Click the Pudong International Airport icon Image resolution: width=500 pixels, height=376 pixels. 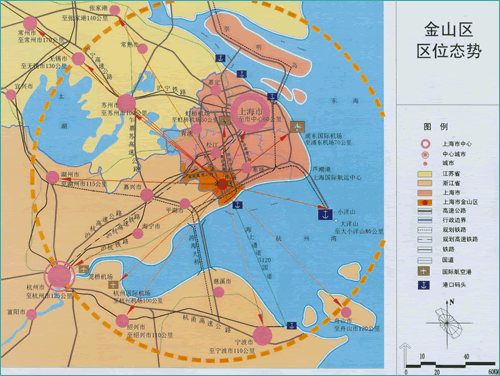pyautogui.click(x=297, y=127)
